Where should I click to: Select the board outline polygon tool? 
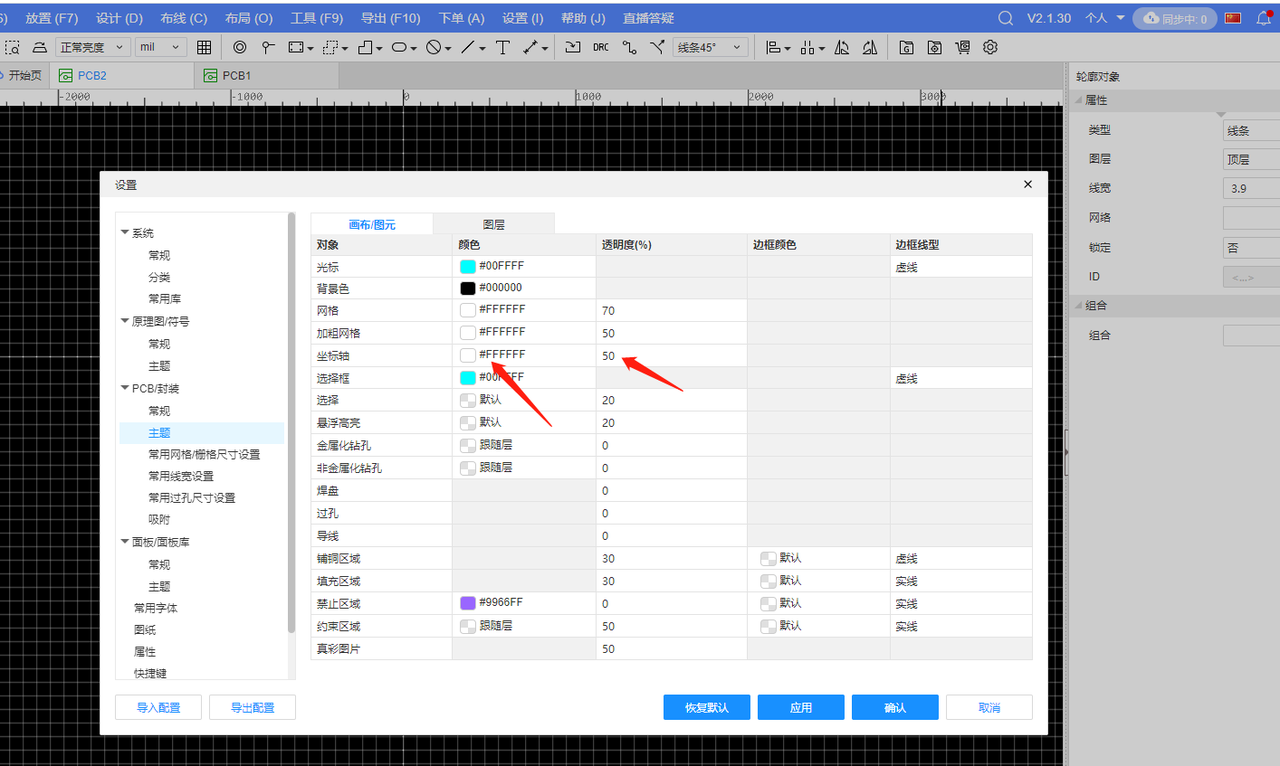[x=366, y=47]
